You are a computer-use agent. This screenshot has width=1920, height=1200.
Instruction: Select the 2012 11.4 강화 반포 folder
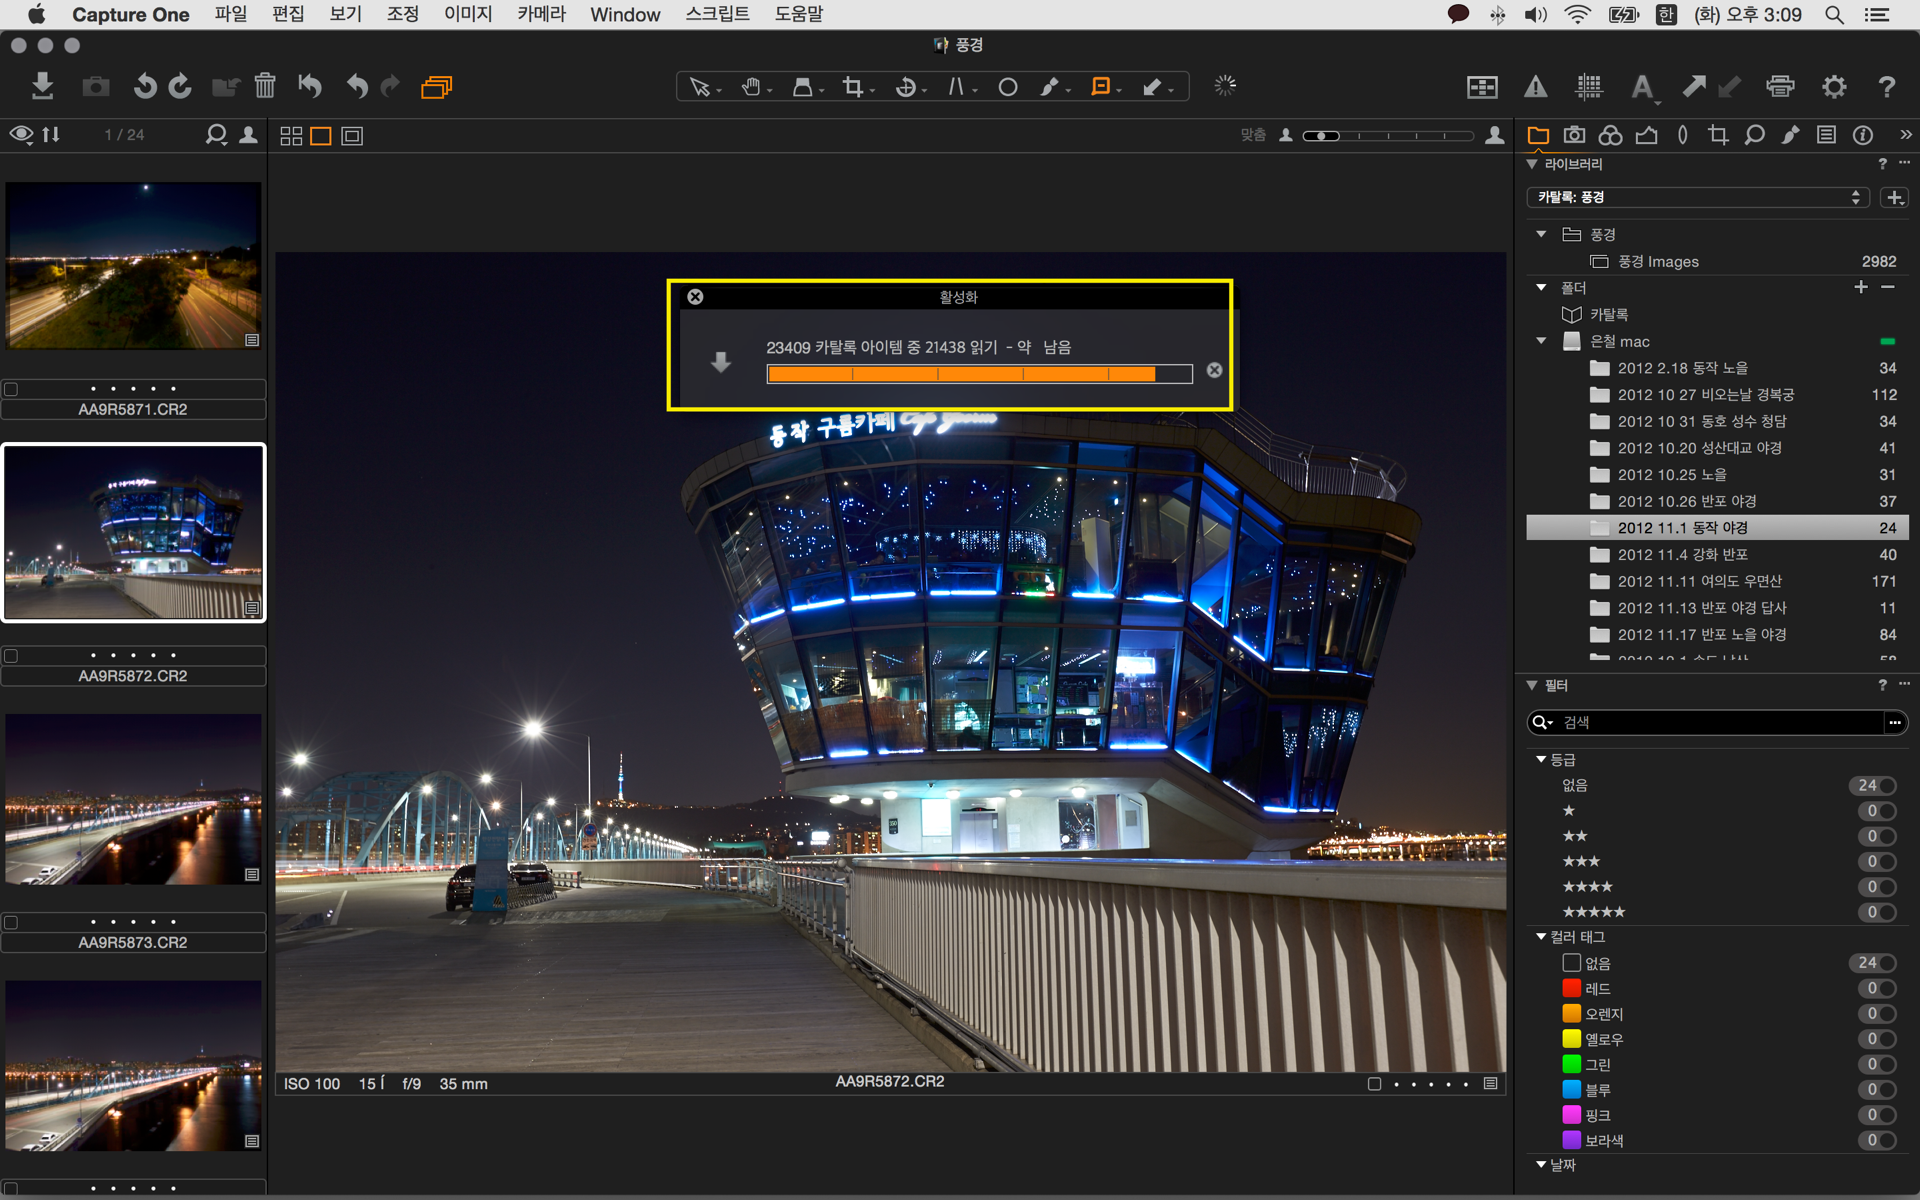(x=1682, y=554)
